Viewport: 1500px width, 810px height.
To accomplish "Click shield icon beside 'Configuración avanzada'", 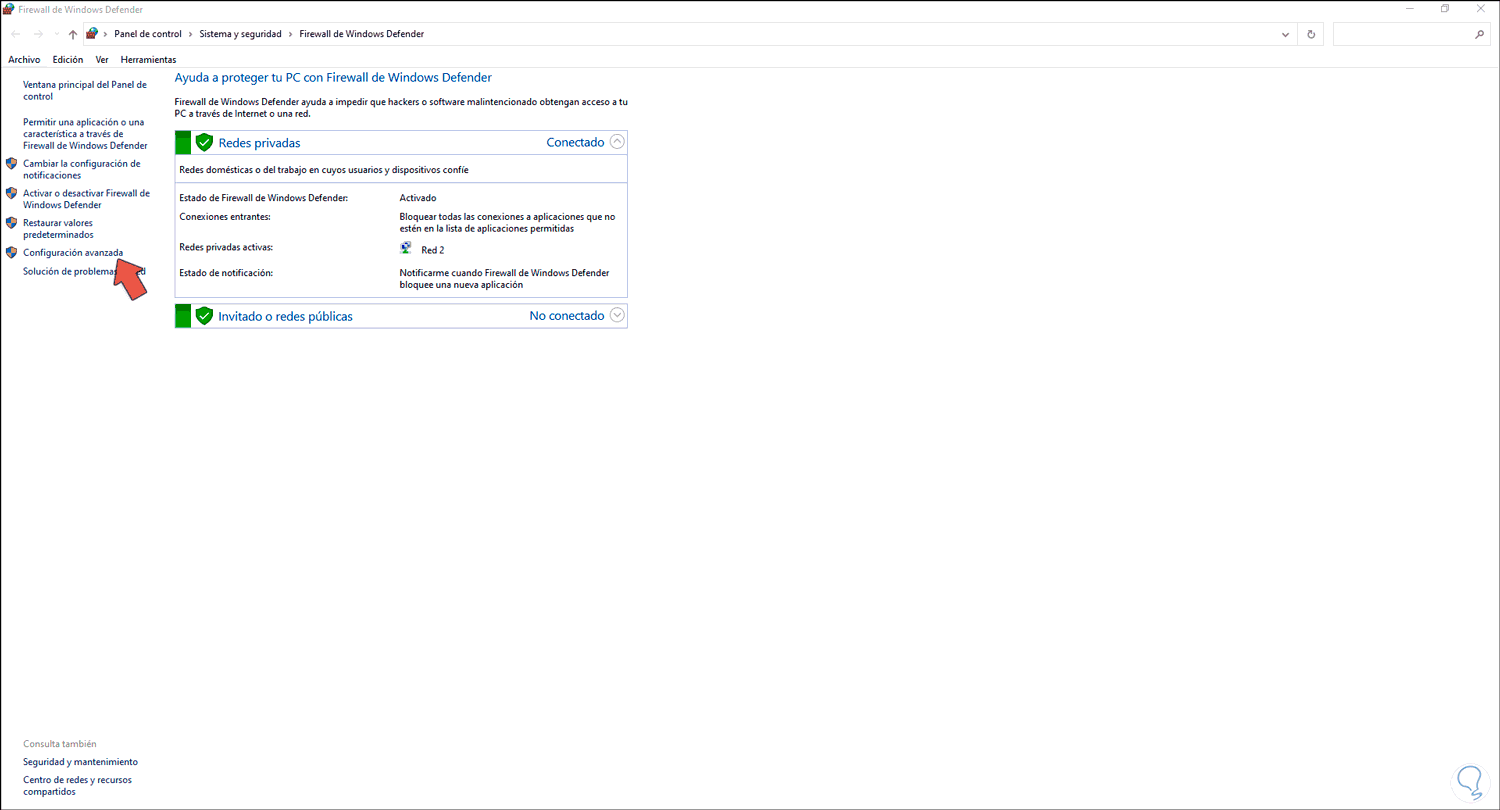I will pos(11,253).
